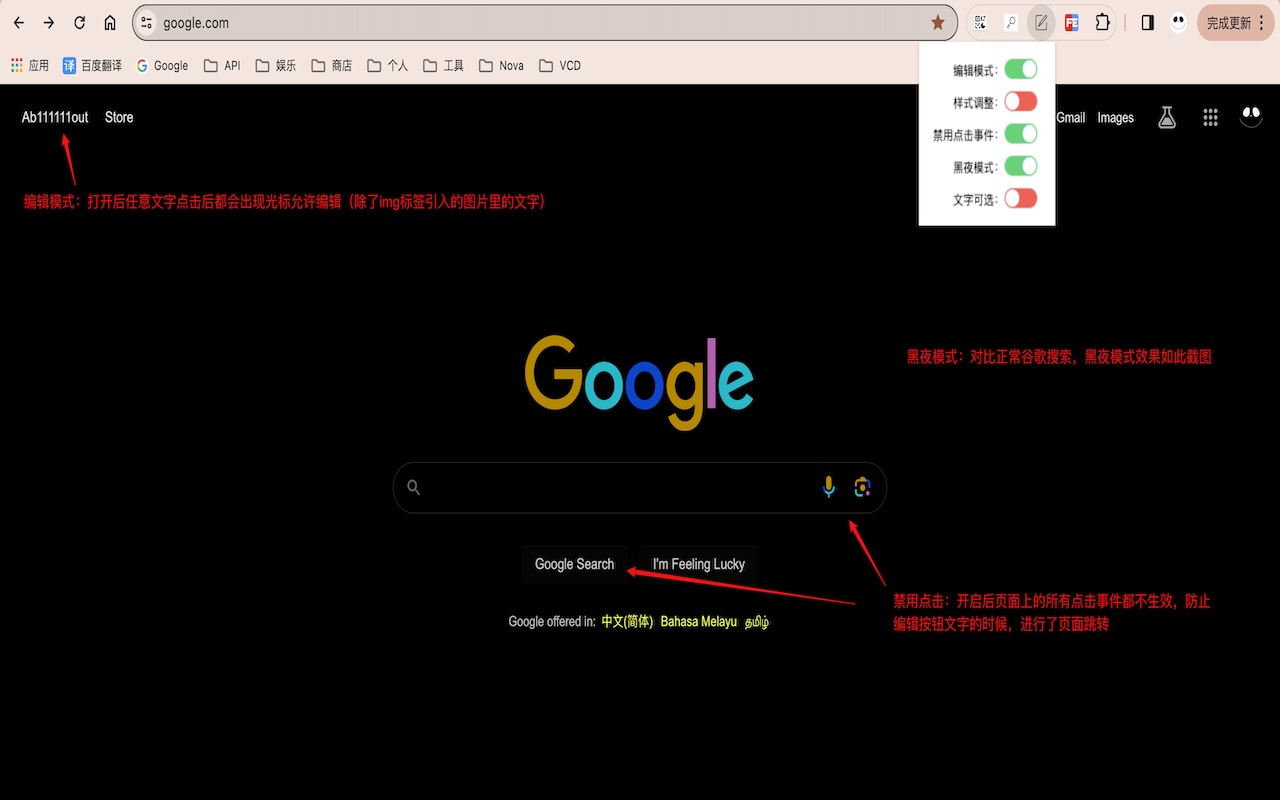
Task: Open Chrome's three-dot menu
Action: pos(1261,23)
